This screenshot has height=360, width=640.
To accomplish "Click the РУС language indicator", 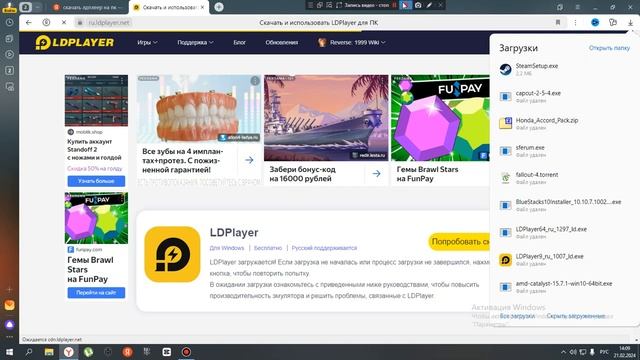I will (x=604, y=352).
